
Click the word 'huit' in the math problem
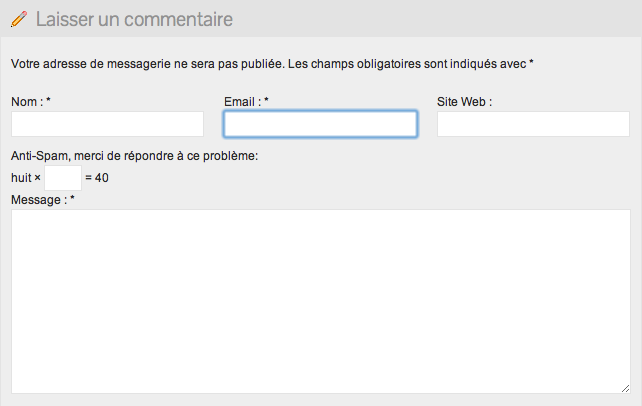[x=21, y=178]
